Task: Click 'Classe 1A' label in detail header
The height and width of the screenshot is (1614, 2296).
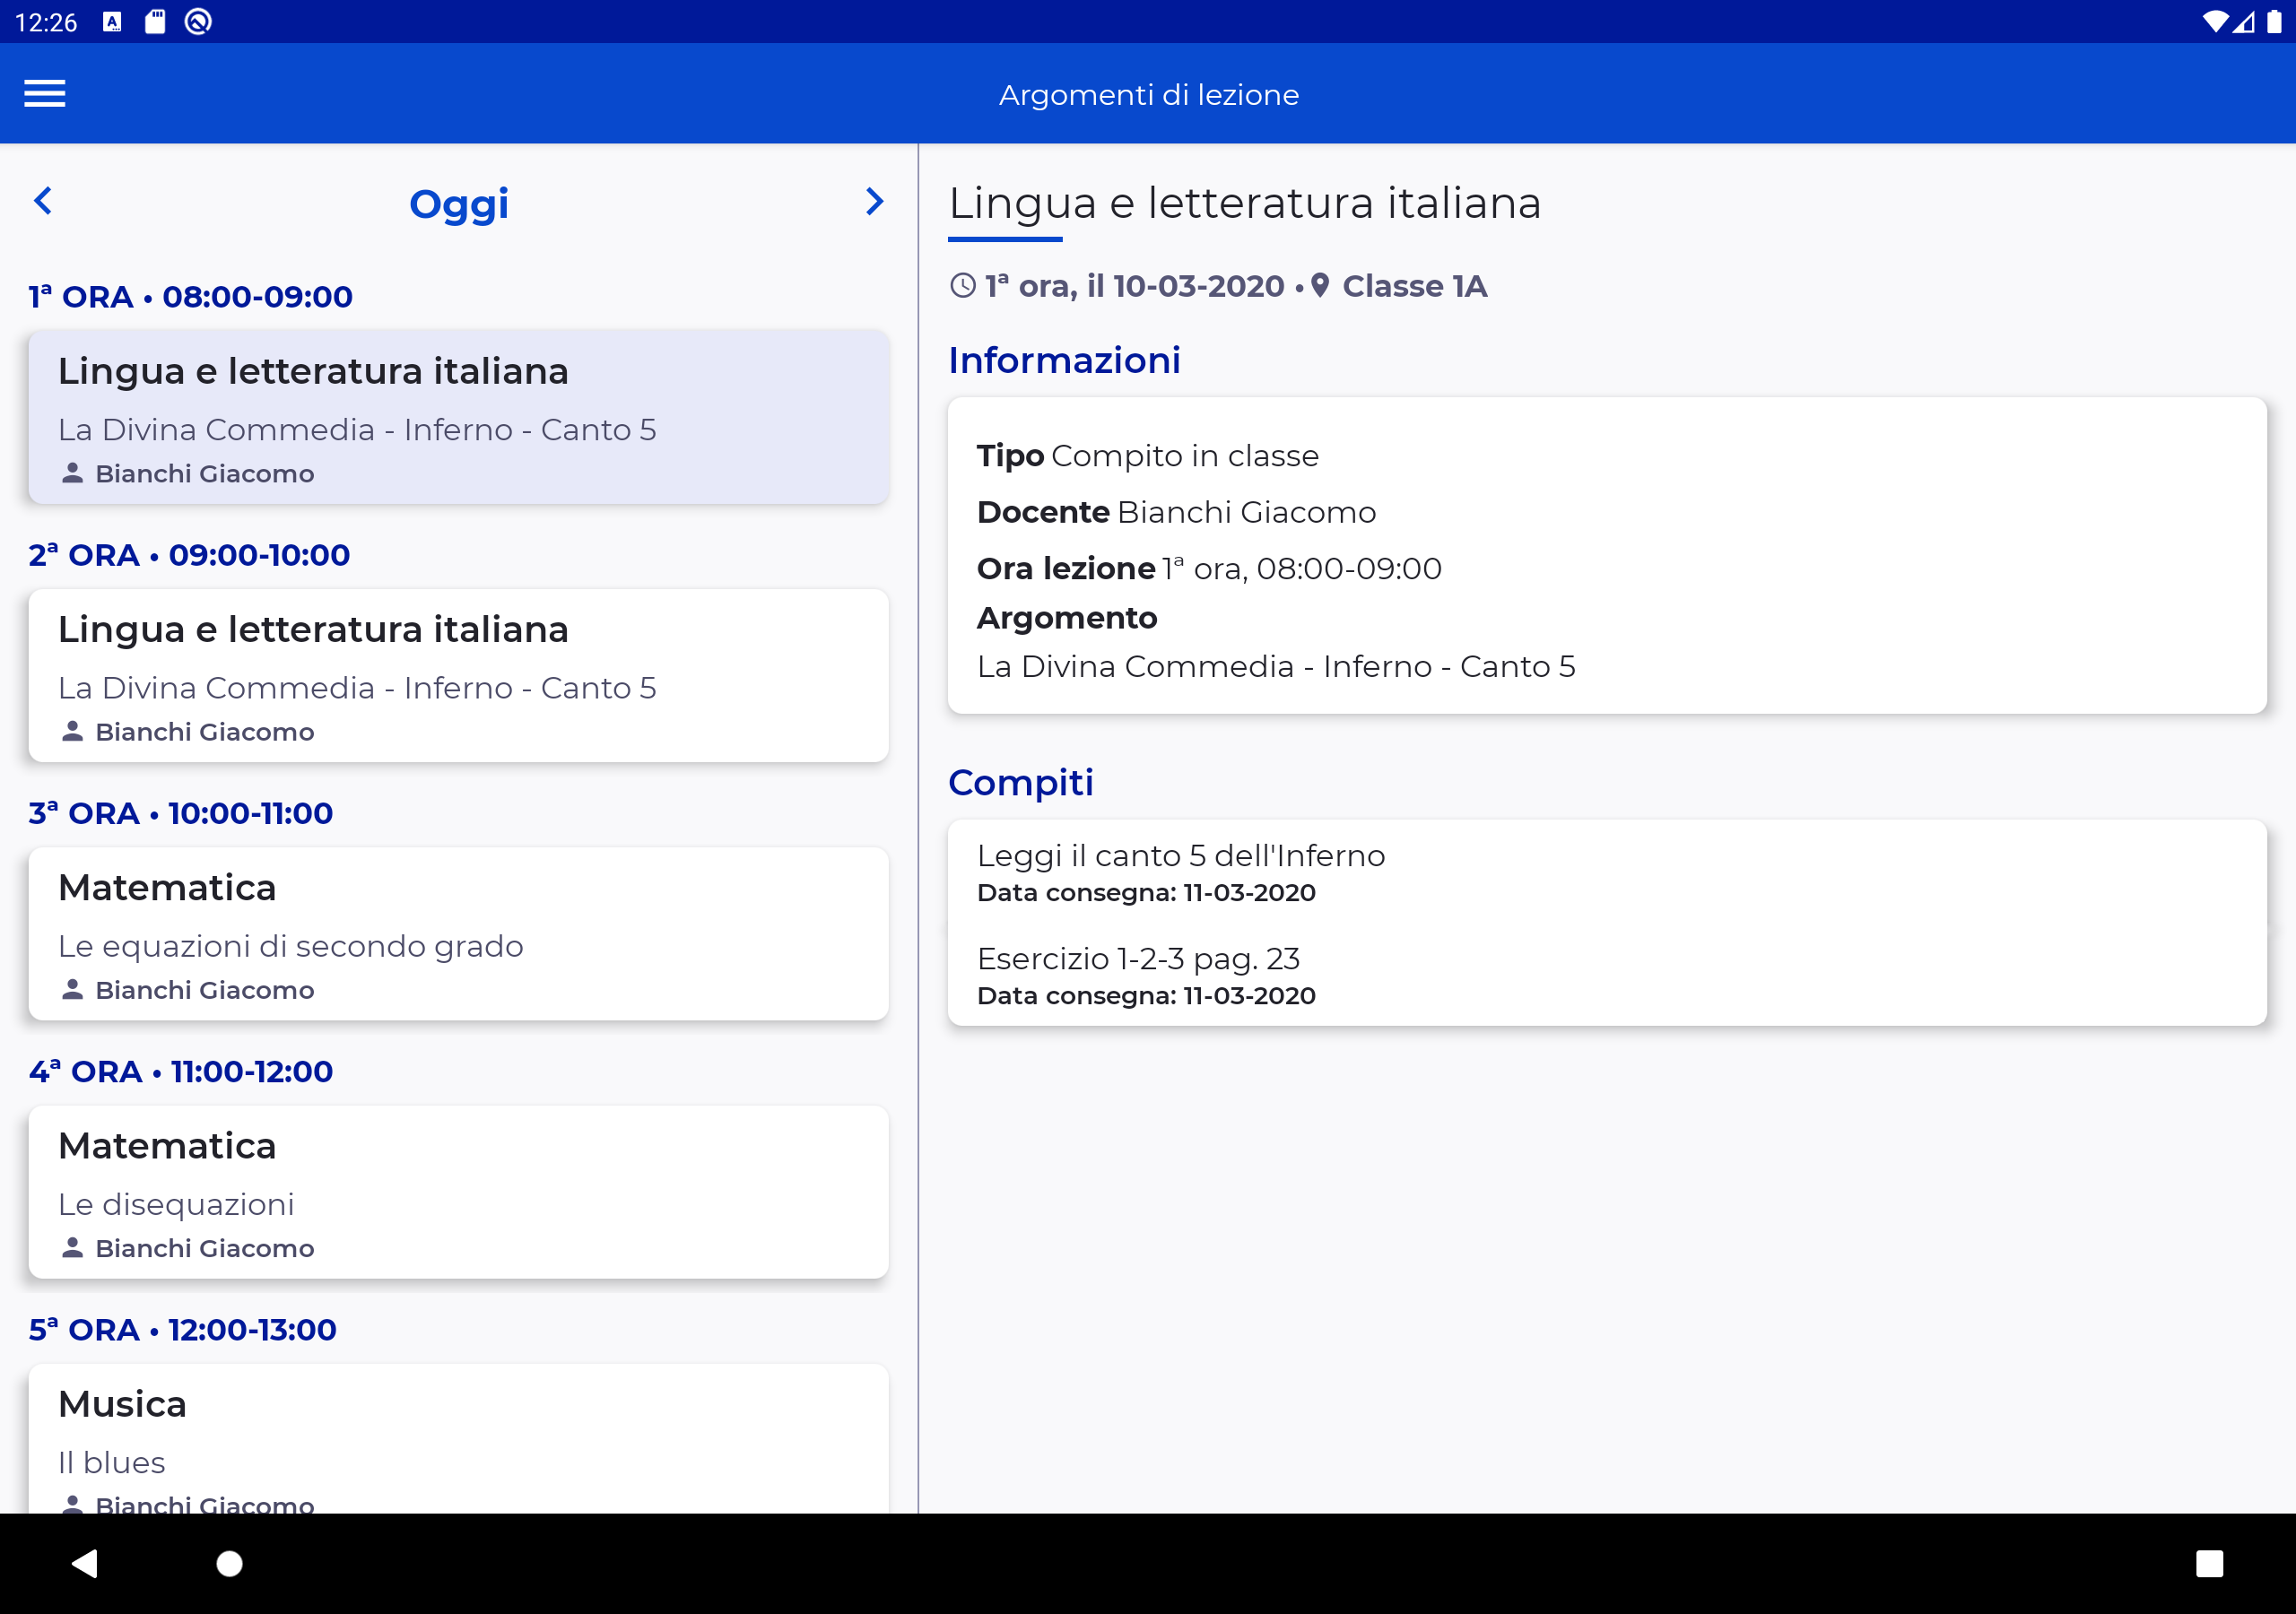Action: click(1415, 286)
